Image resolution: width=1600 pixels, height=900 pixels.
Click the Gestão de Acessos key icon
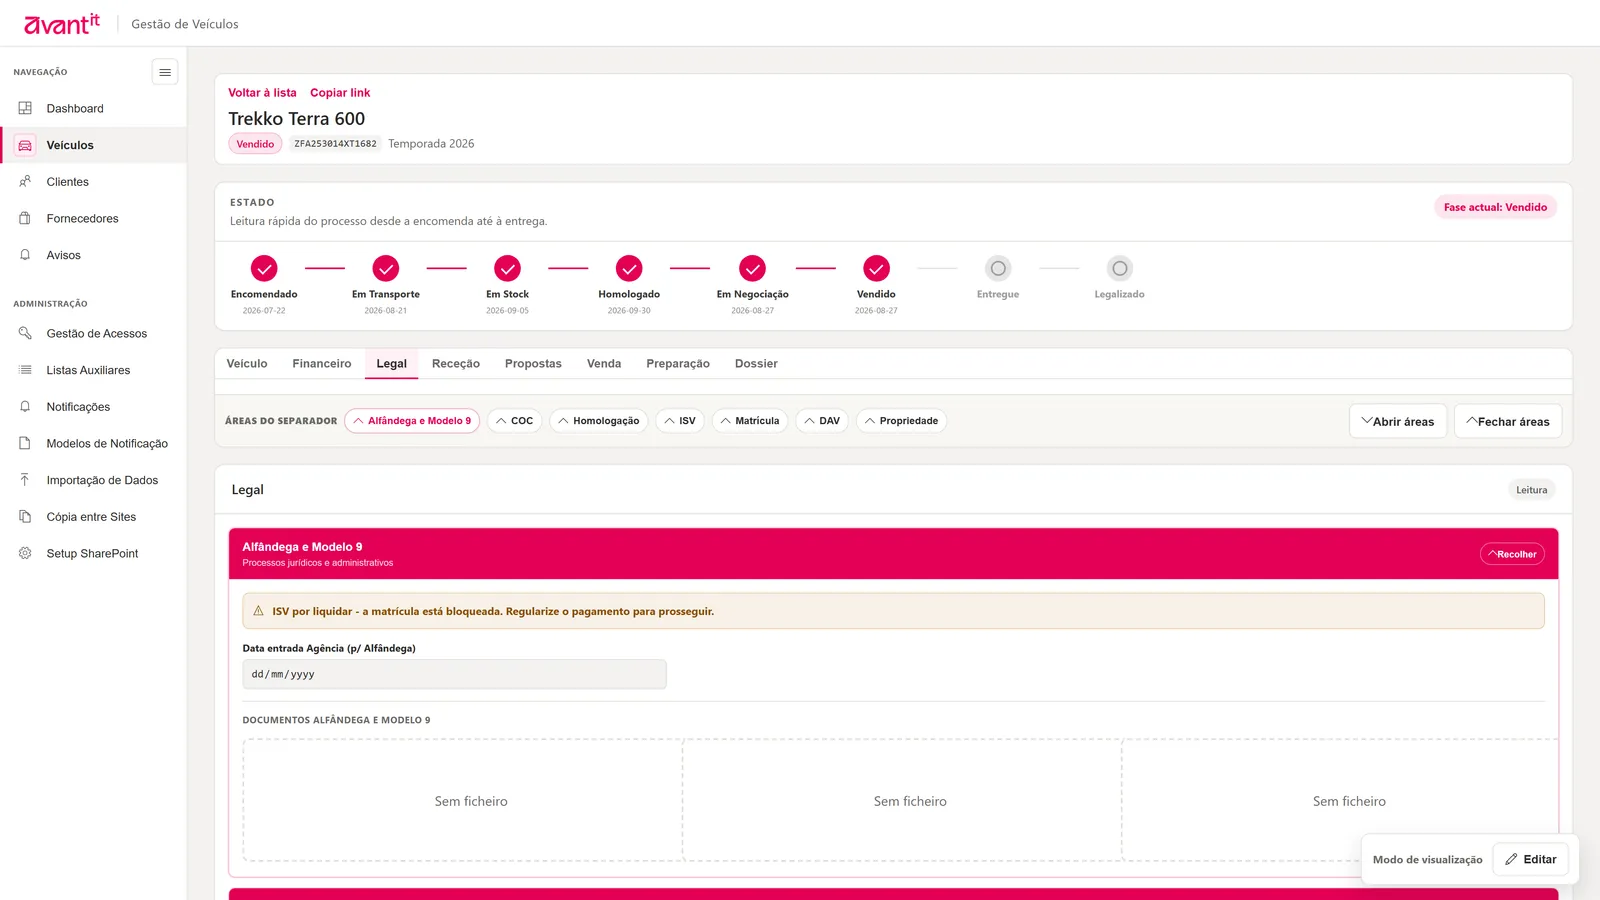(x=25, y=333)
